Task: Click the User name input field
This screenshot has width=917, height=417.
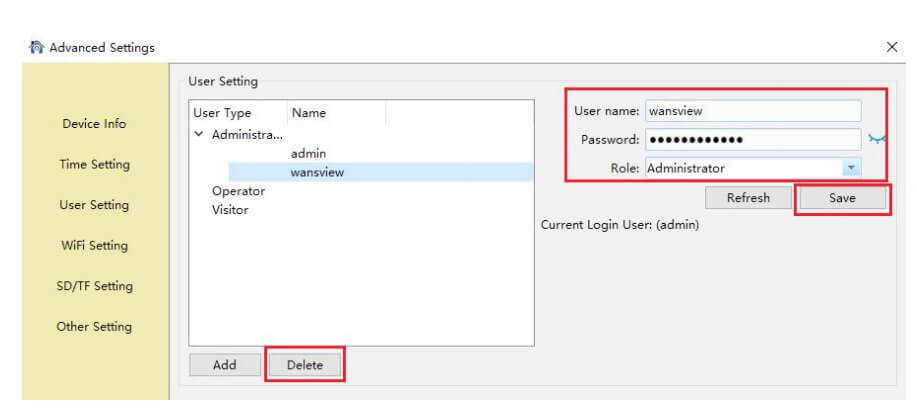Action: (753, 111)
